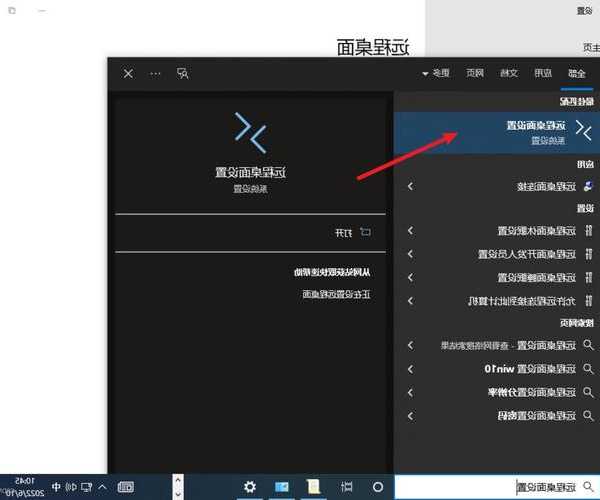Click the Settings gear on the taskbar
Viewport: 600px width, 500px height.
[x=250, y=486]
